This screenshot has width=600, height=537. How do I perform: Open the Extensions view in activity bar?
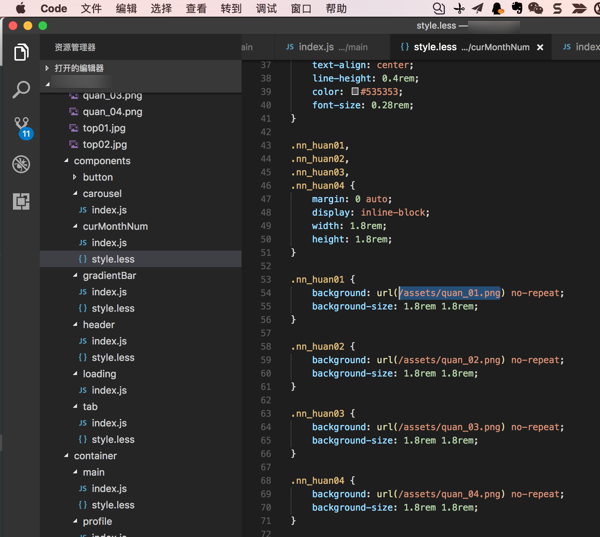(20, 201)
